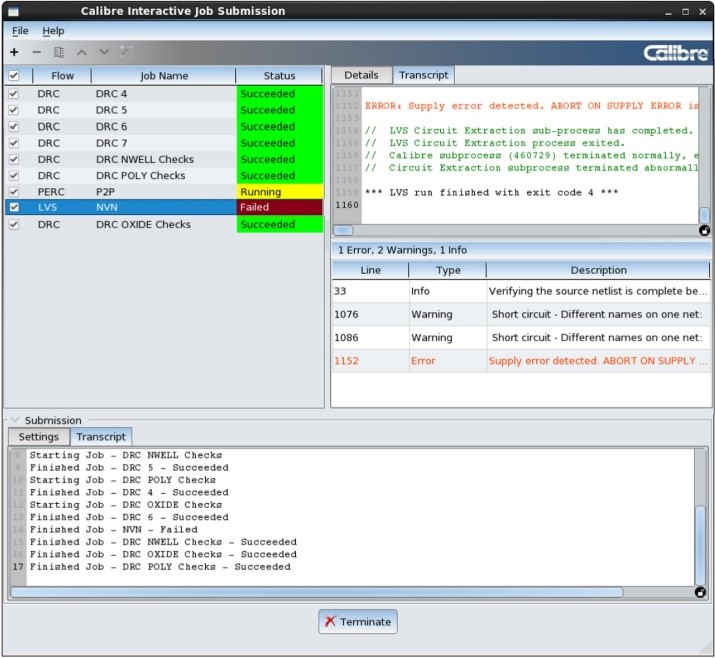
Task: Select the Submission Transcript tab
Action: coord(101,437)
